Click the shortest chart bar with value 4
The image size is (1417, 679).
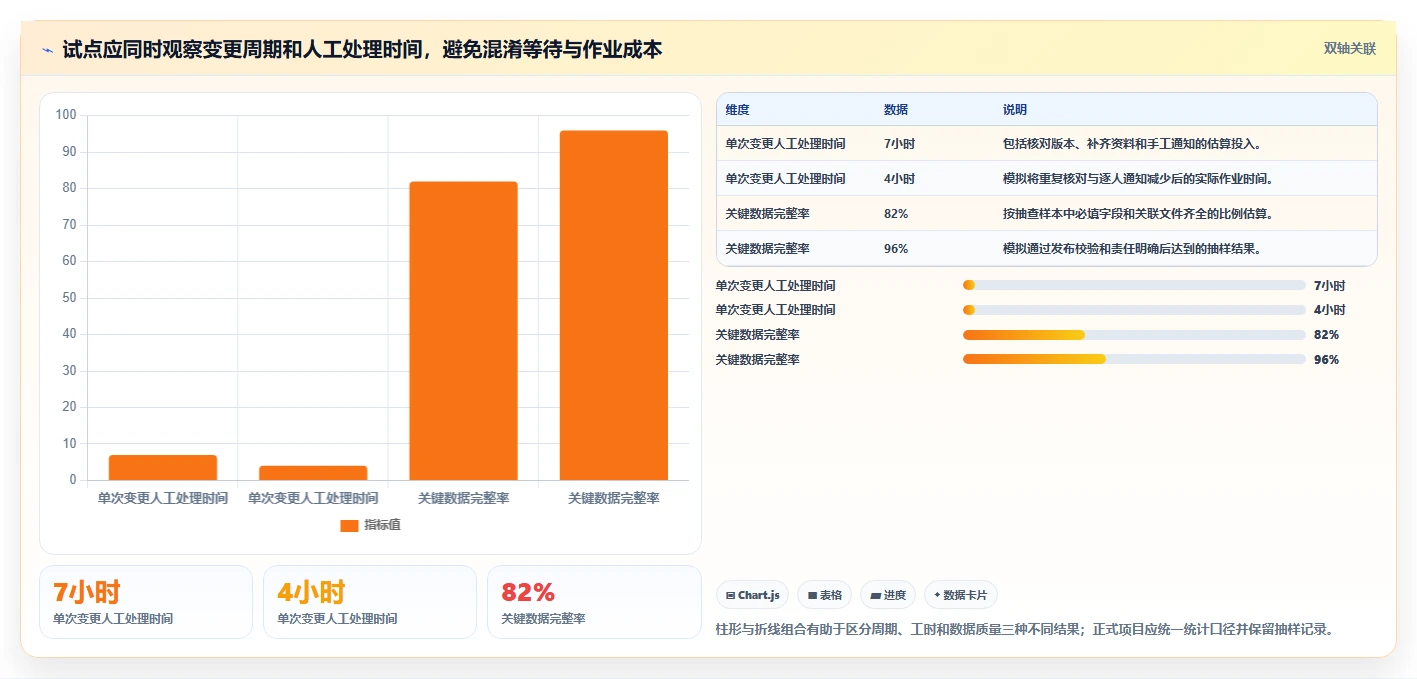[313, 473]
